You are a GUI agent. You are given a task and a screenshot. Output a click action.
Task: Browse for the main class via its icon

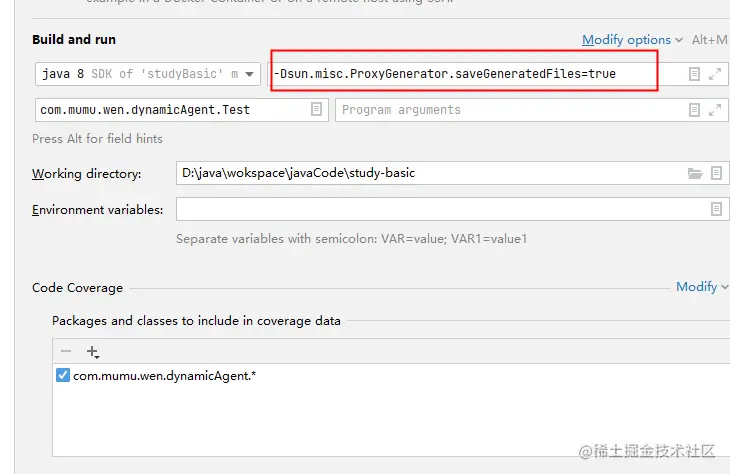point(317,109)
